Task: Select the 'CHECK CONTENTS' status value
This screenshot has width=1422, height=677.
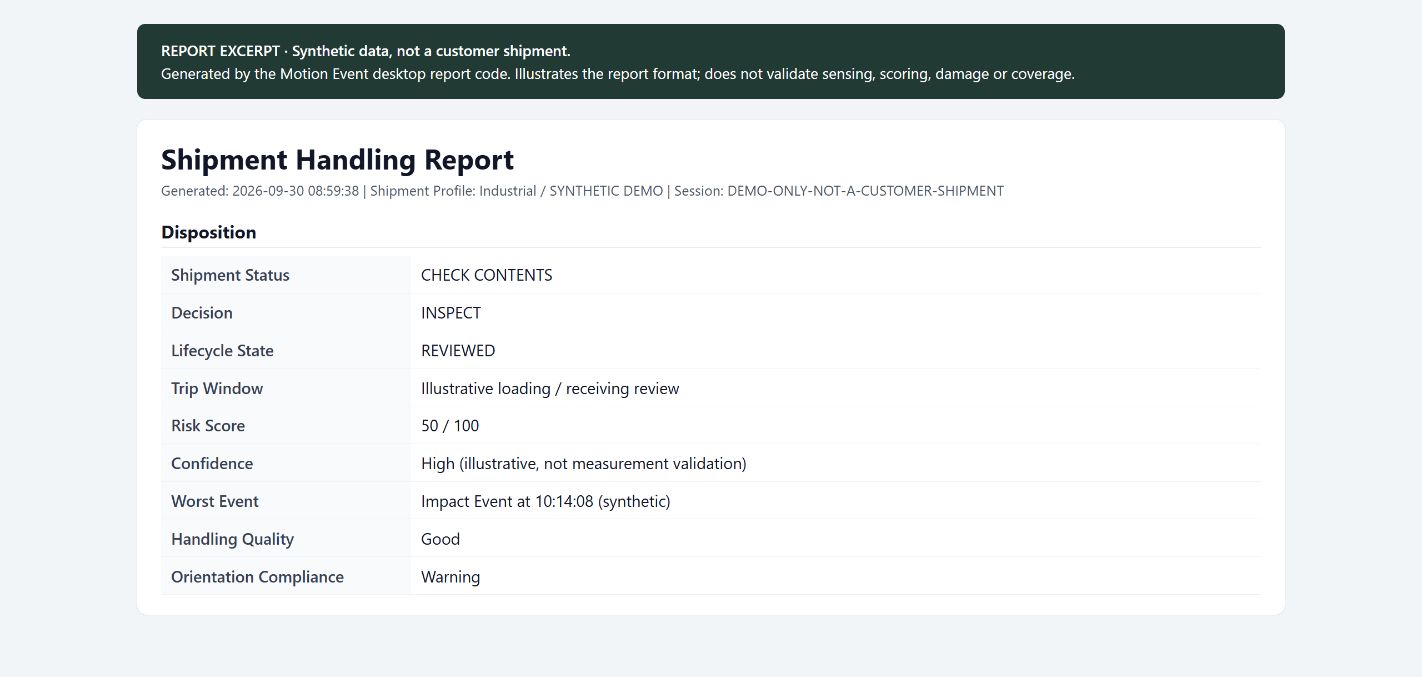Action: [486, 275]
